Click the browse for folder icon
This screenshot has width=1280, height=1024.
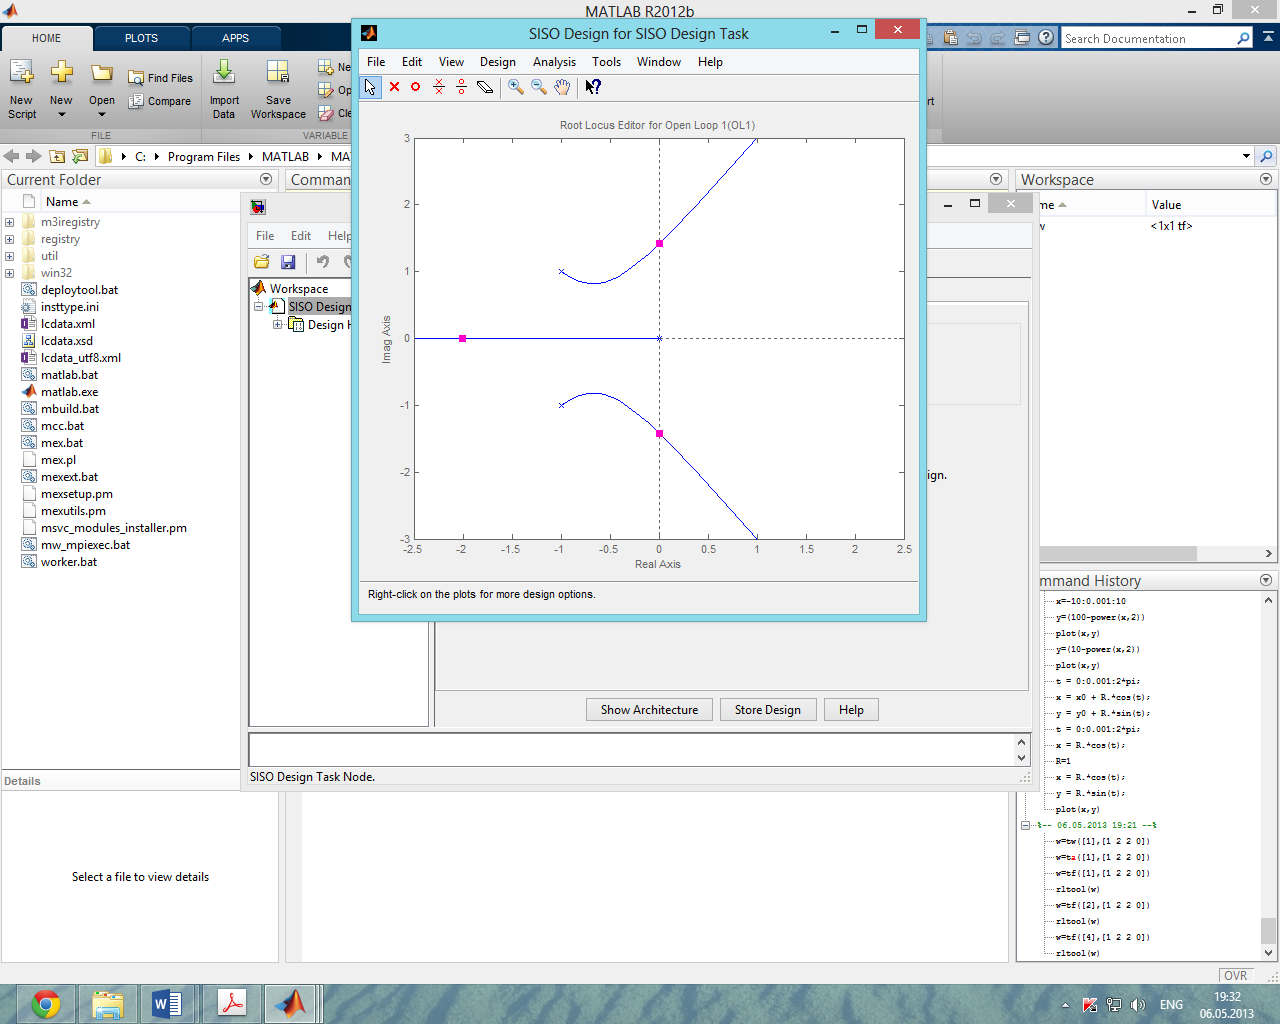[80, 156]
